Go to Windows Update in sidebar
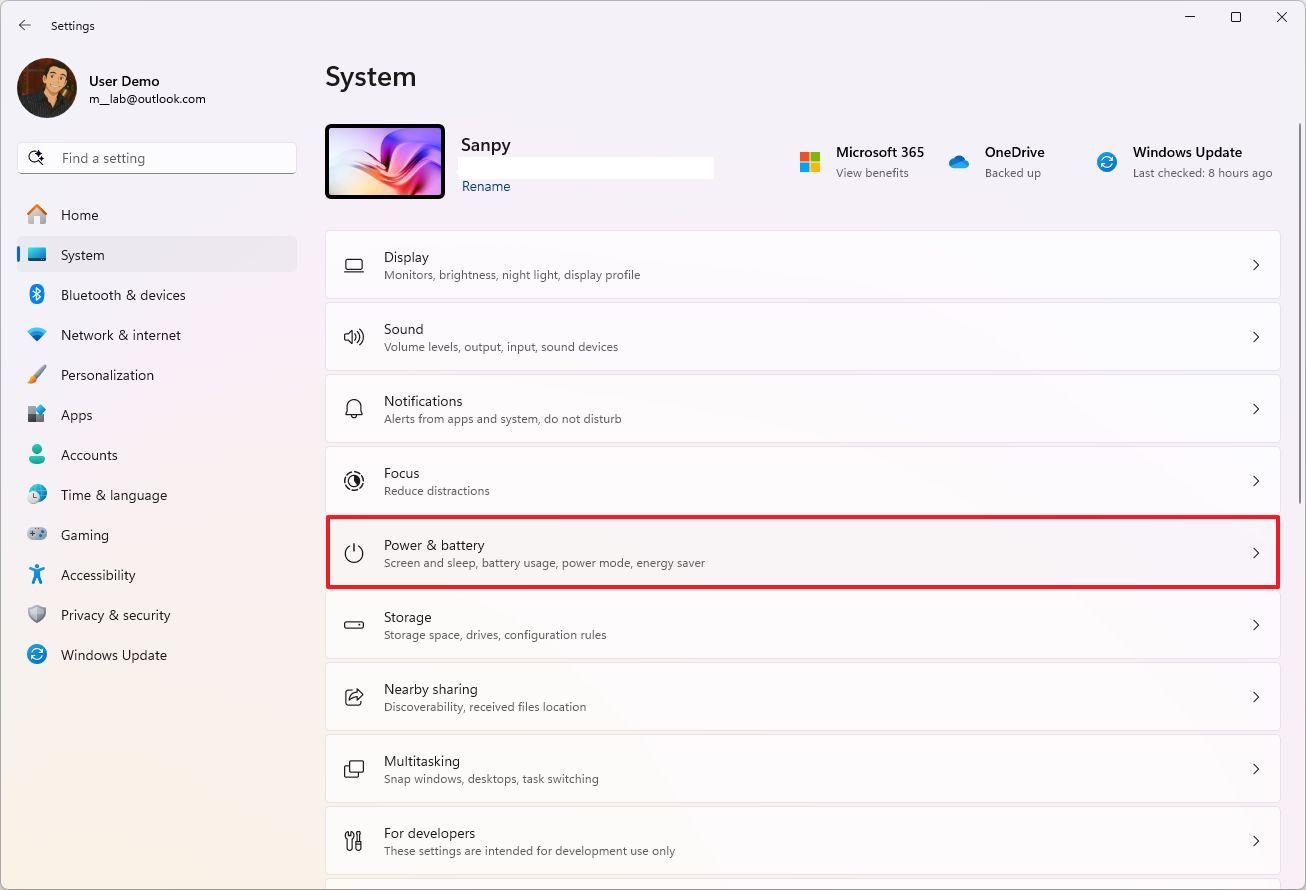Image resolution: width=1306 pixels, height=890 pixels. (113, 655)
